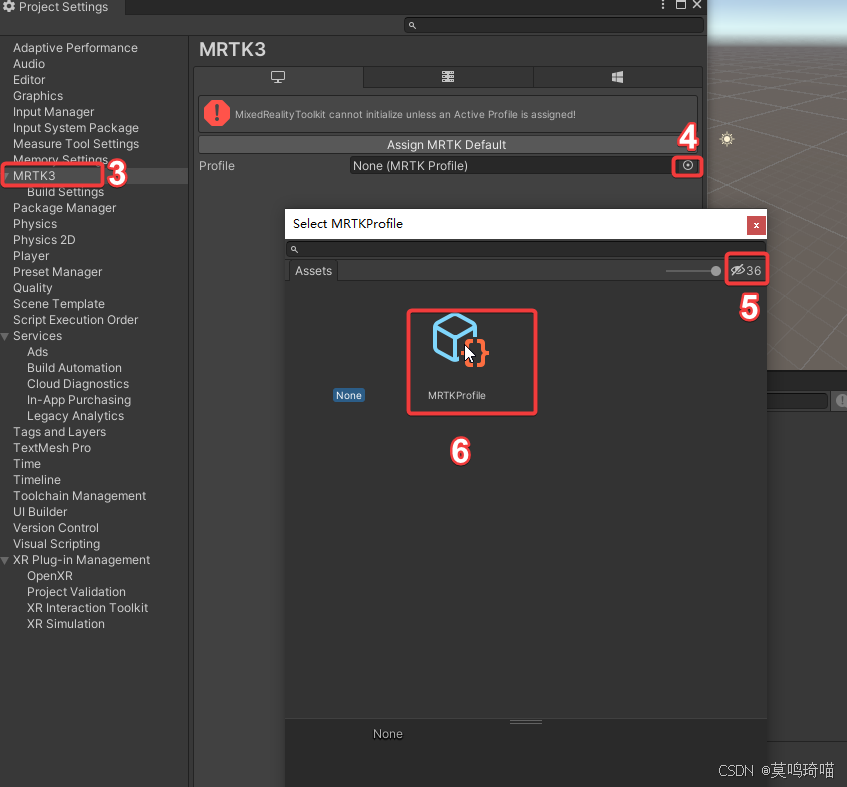Open TextMesh Pro settings
847x787 pixels.
(x=52, y=448)
